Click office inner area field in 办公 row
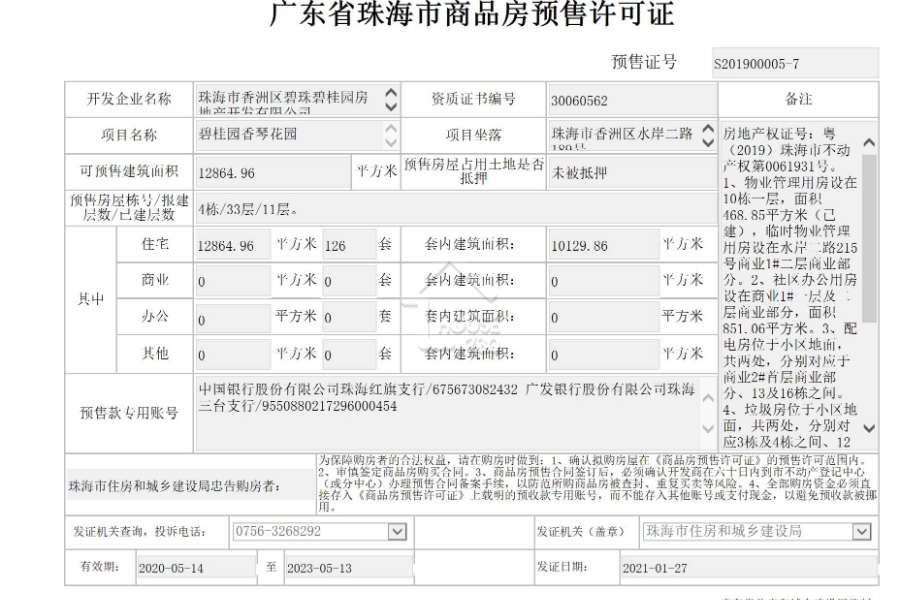Viewport: 900px width, 600px height. [x=604, y=318]
